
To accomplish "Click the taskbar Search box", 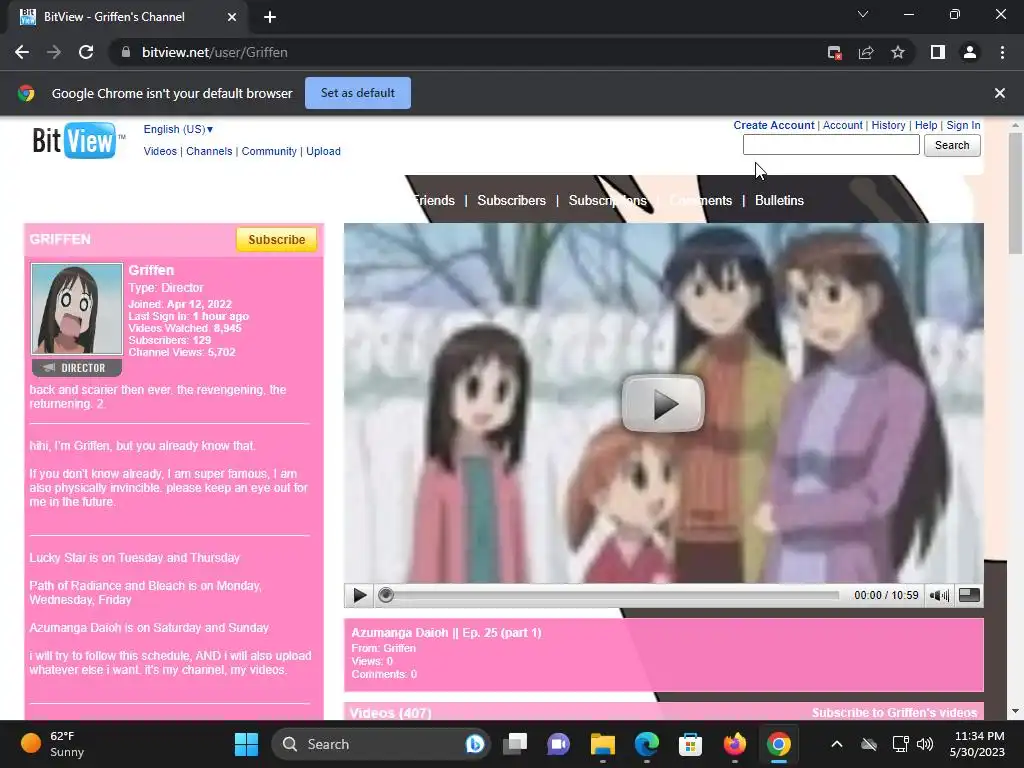I will [x=381, y=744].
